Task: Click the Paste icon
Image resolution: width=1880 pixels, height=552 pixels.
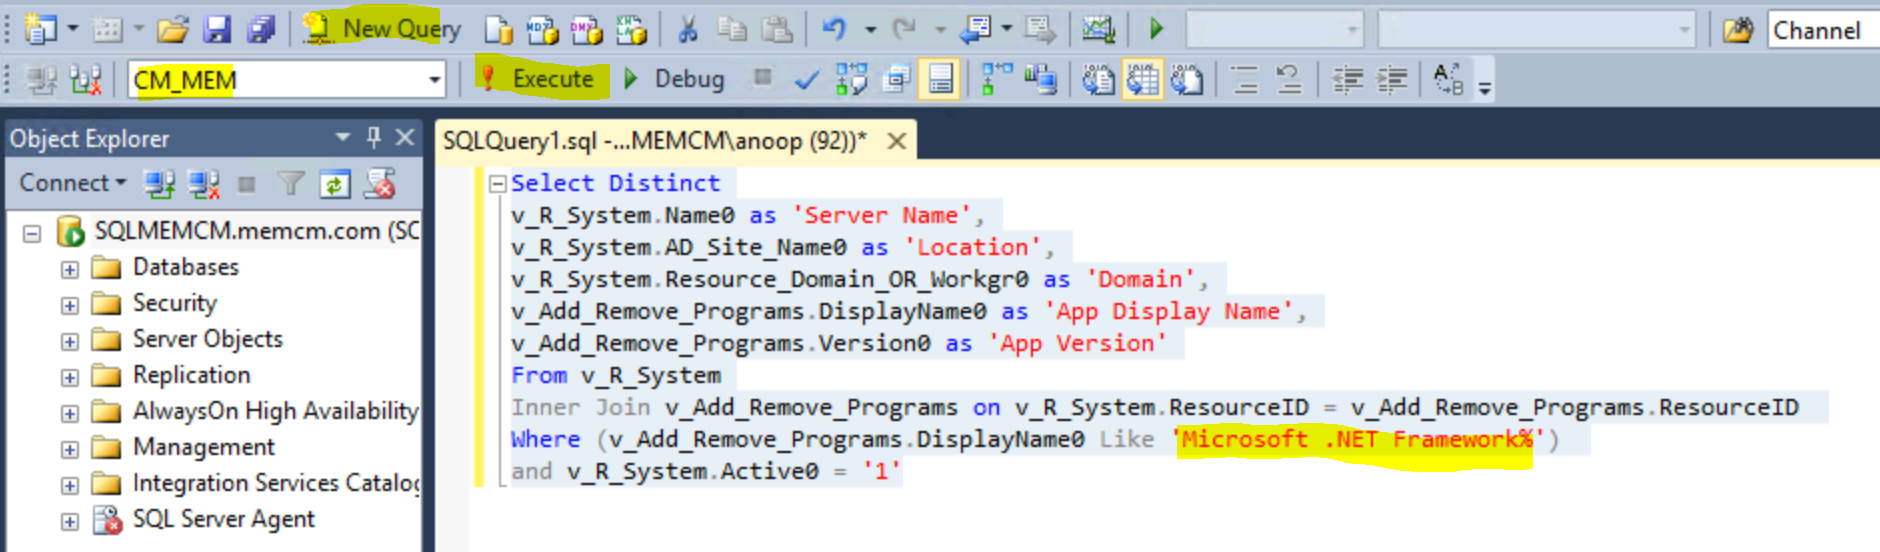Action: [x=776, y=30]
